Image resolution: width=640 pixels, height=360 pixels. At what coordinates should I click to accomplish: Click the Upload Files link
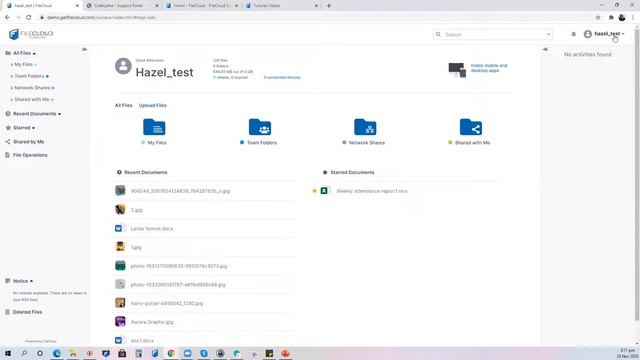tap(153, 105)
